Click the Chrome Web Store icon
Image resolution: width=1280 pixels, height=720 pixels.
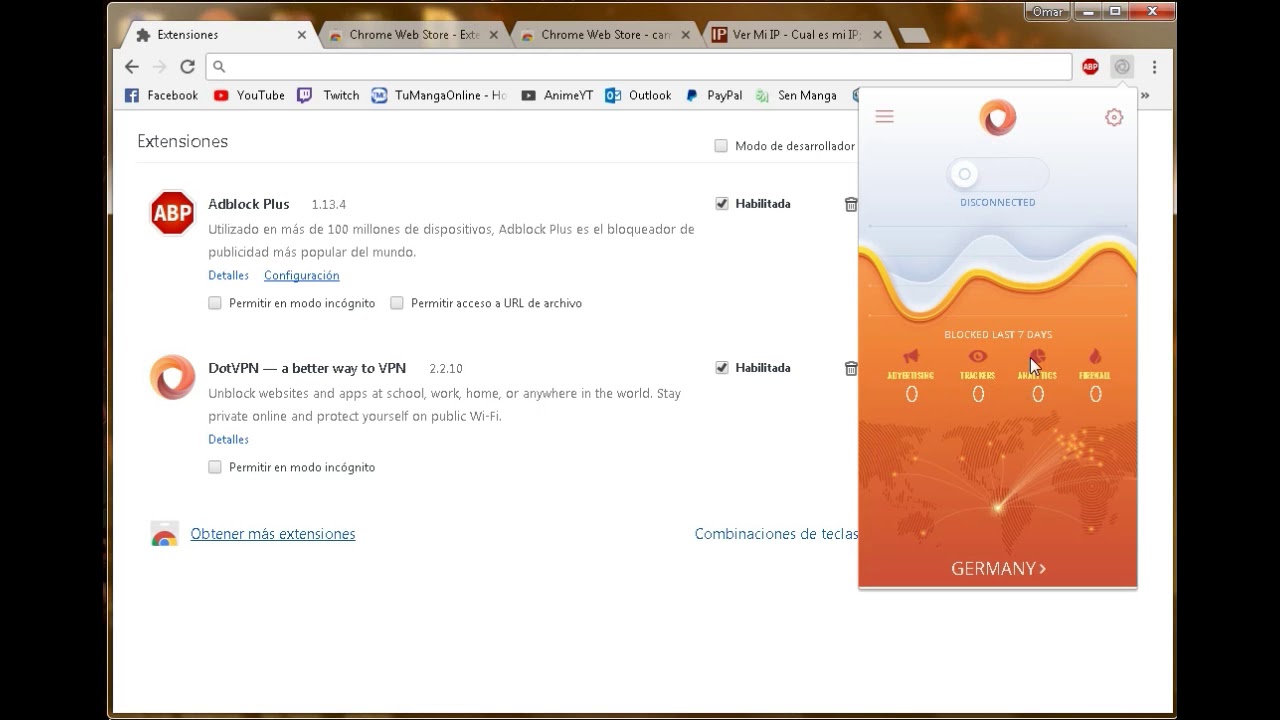tap(164, 534)
